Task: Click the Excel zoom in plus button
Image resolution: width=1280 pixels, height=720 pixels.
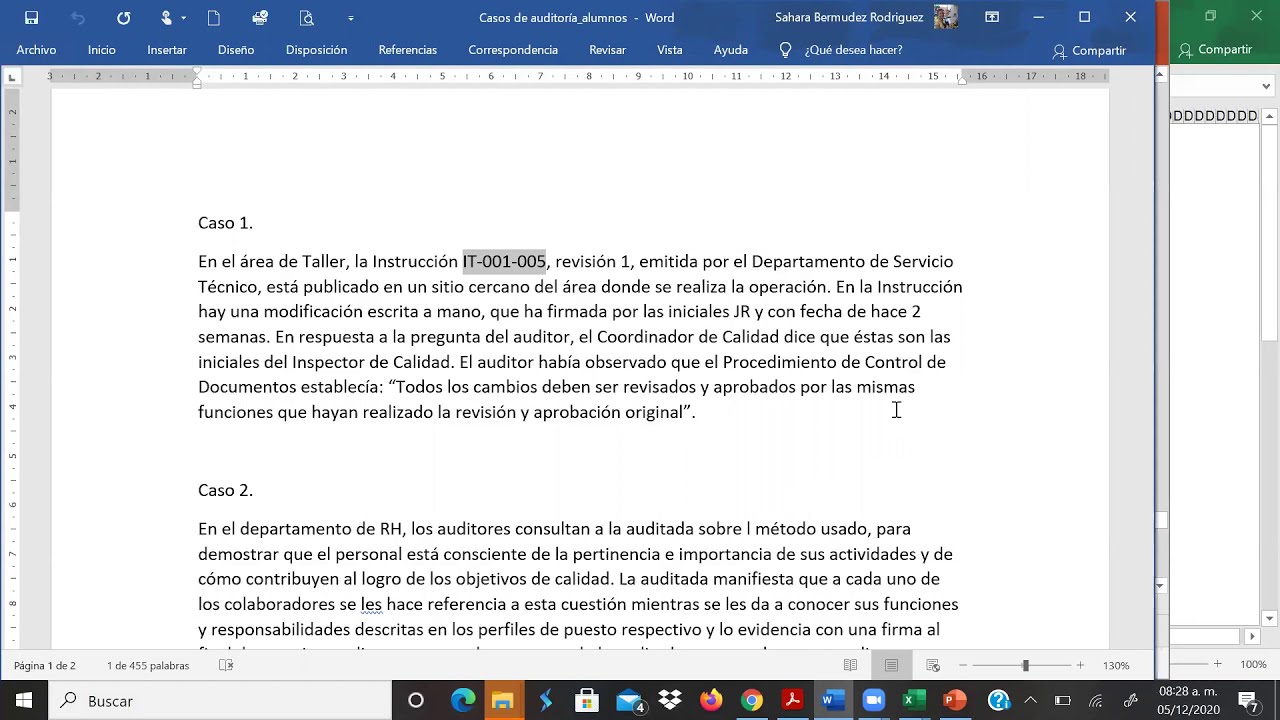Action: 1217,664
